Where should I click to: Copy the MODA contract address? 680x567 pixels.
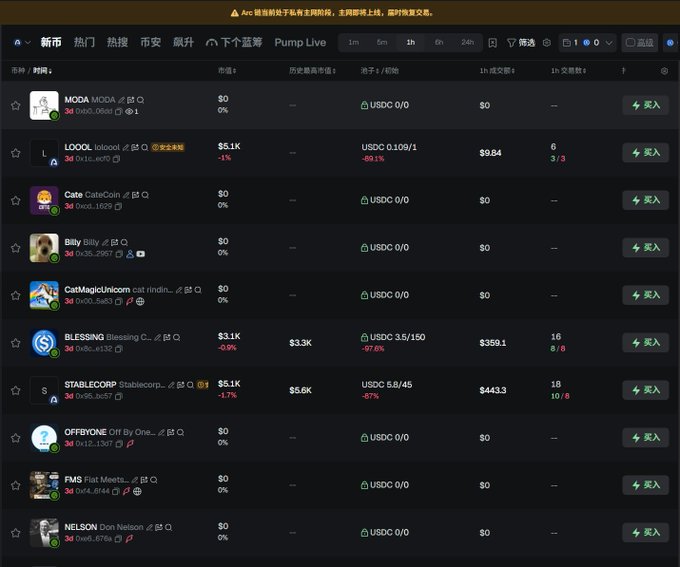[x=118, y=111]
